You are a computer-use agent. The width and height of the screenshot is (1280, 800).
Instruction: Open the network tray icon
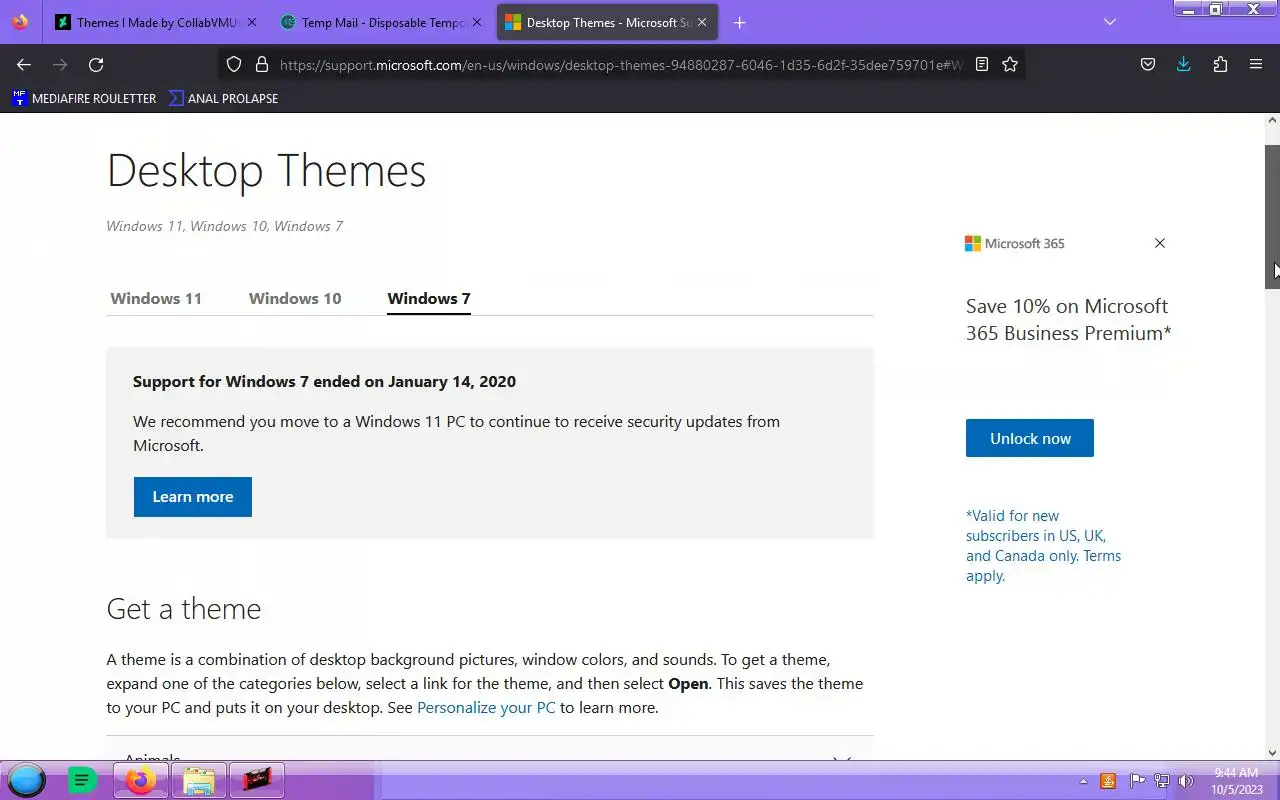[1161, 781]
